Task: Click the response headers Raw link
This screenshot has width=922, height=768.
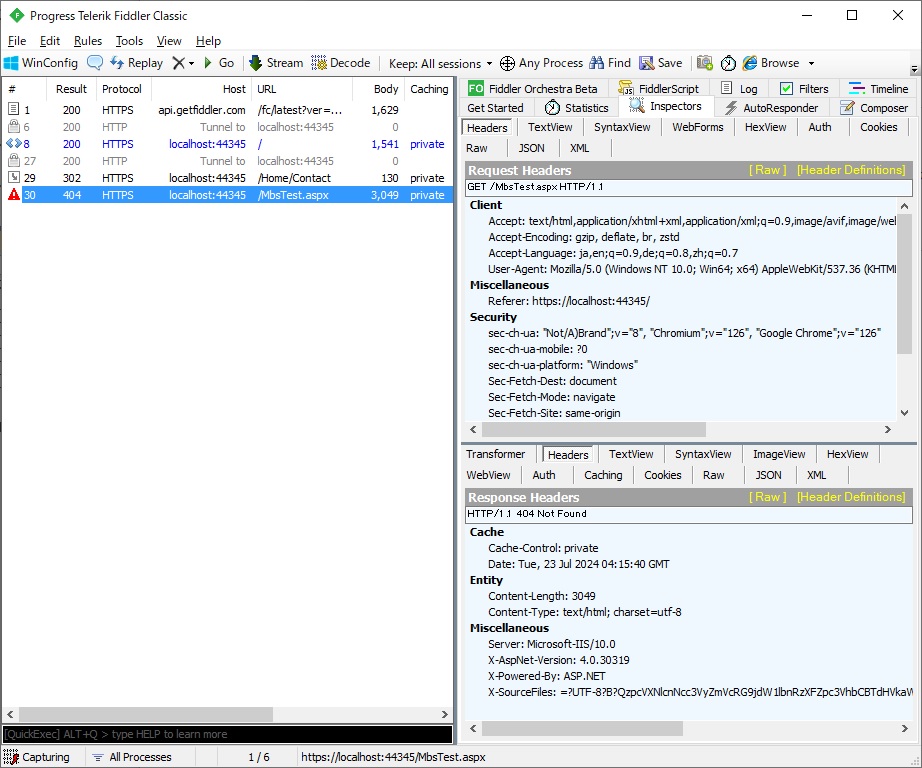Action: tap(767, 497)
